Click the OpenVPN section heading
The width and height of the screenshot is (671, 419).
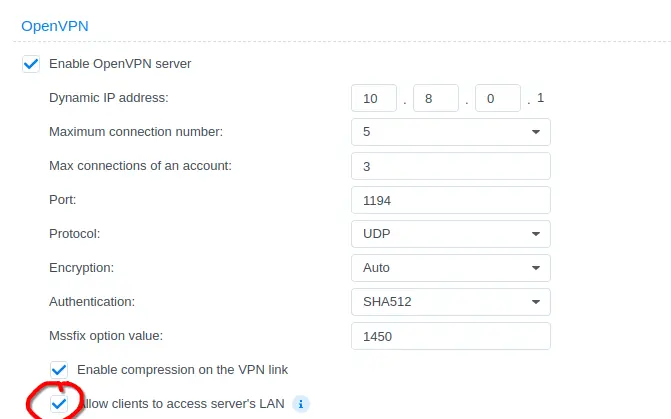tap(55, 26)
